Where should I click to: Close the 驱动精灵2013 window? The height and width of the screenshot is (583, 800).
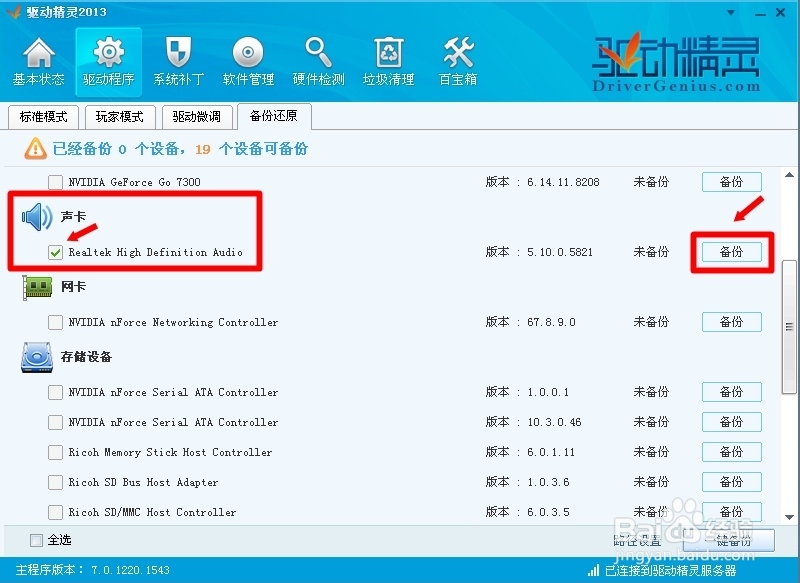tap(781, 13)
